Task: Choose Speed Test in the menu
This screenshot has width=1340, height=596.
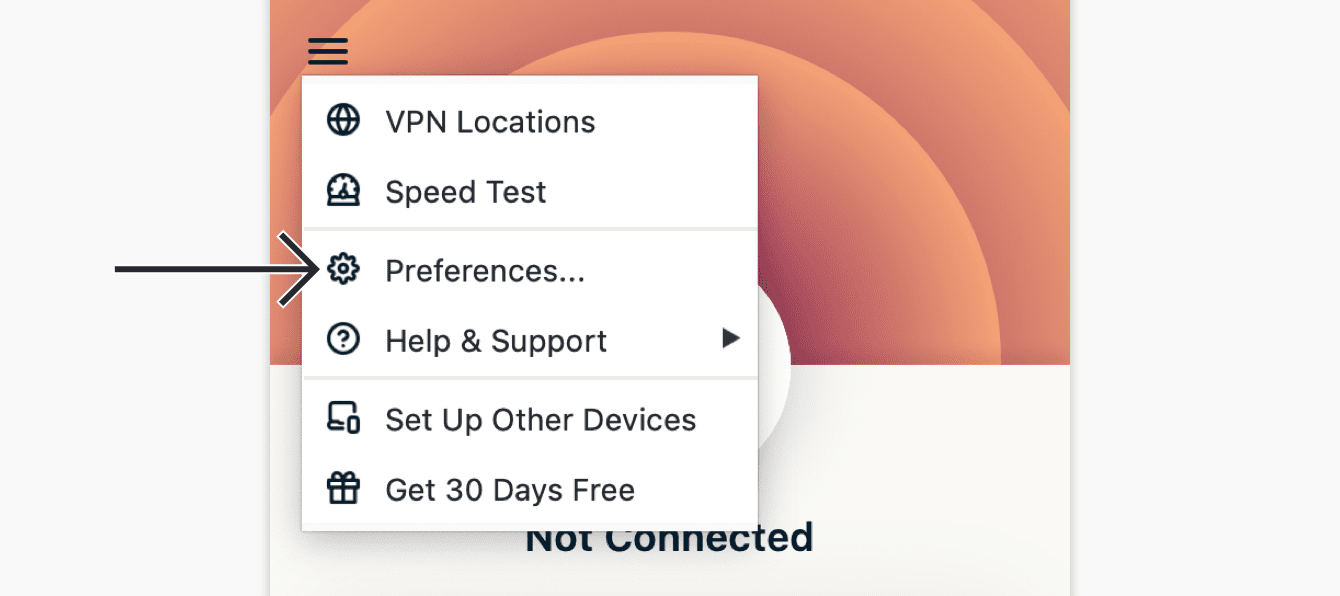Action: (466, 191)
